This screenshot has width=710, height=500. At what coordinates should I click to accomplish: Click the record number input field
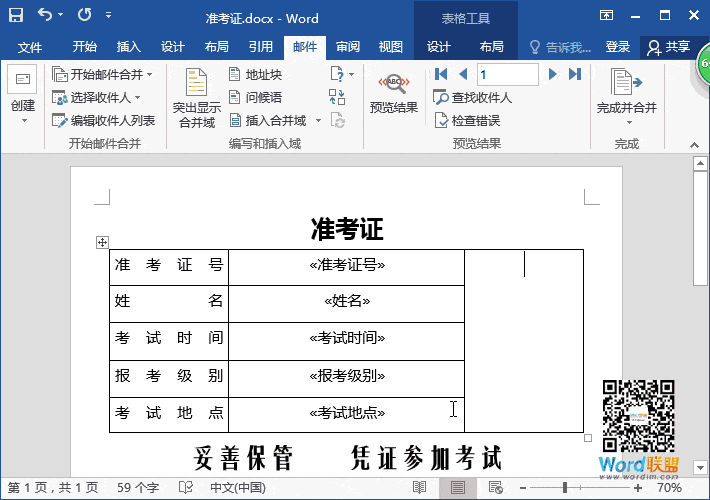[507, 74]
